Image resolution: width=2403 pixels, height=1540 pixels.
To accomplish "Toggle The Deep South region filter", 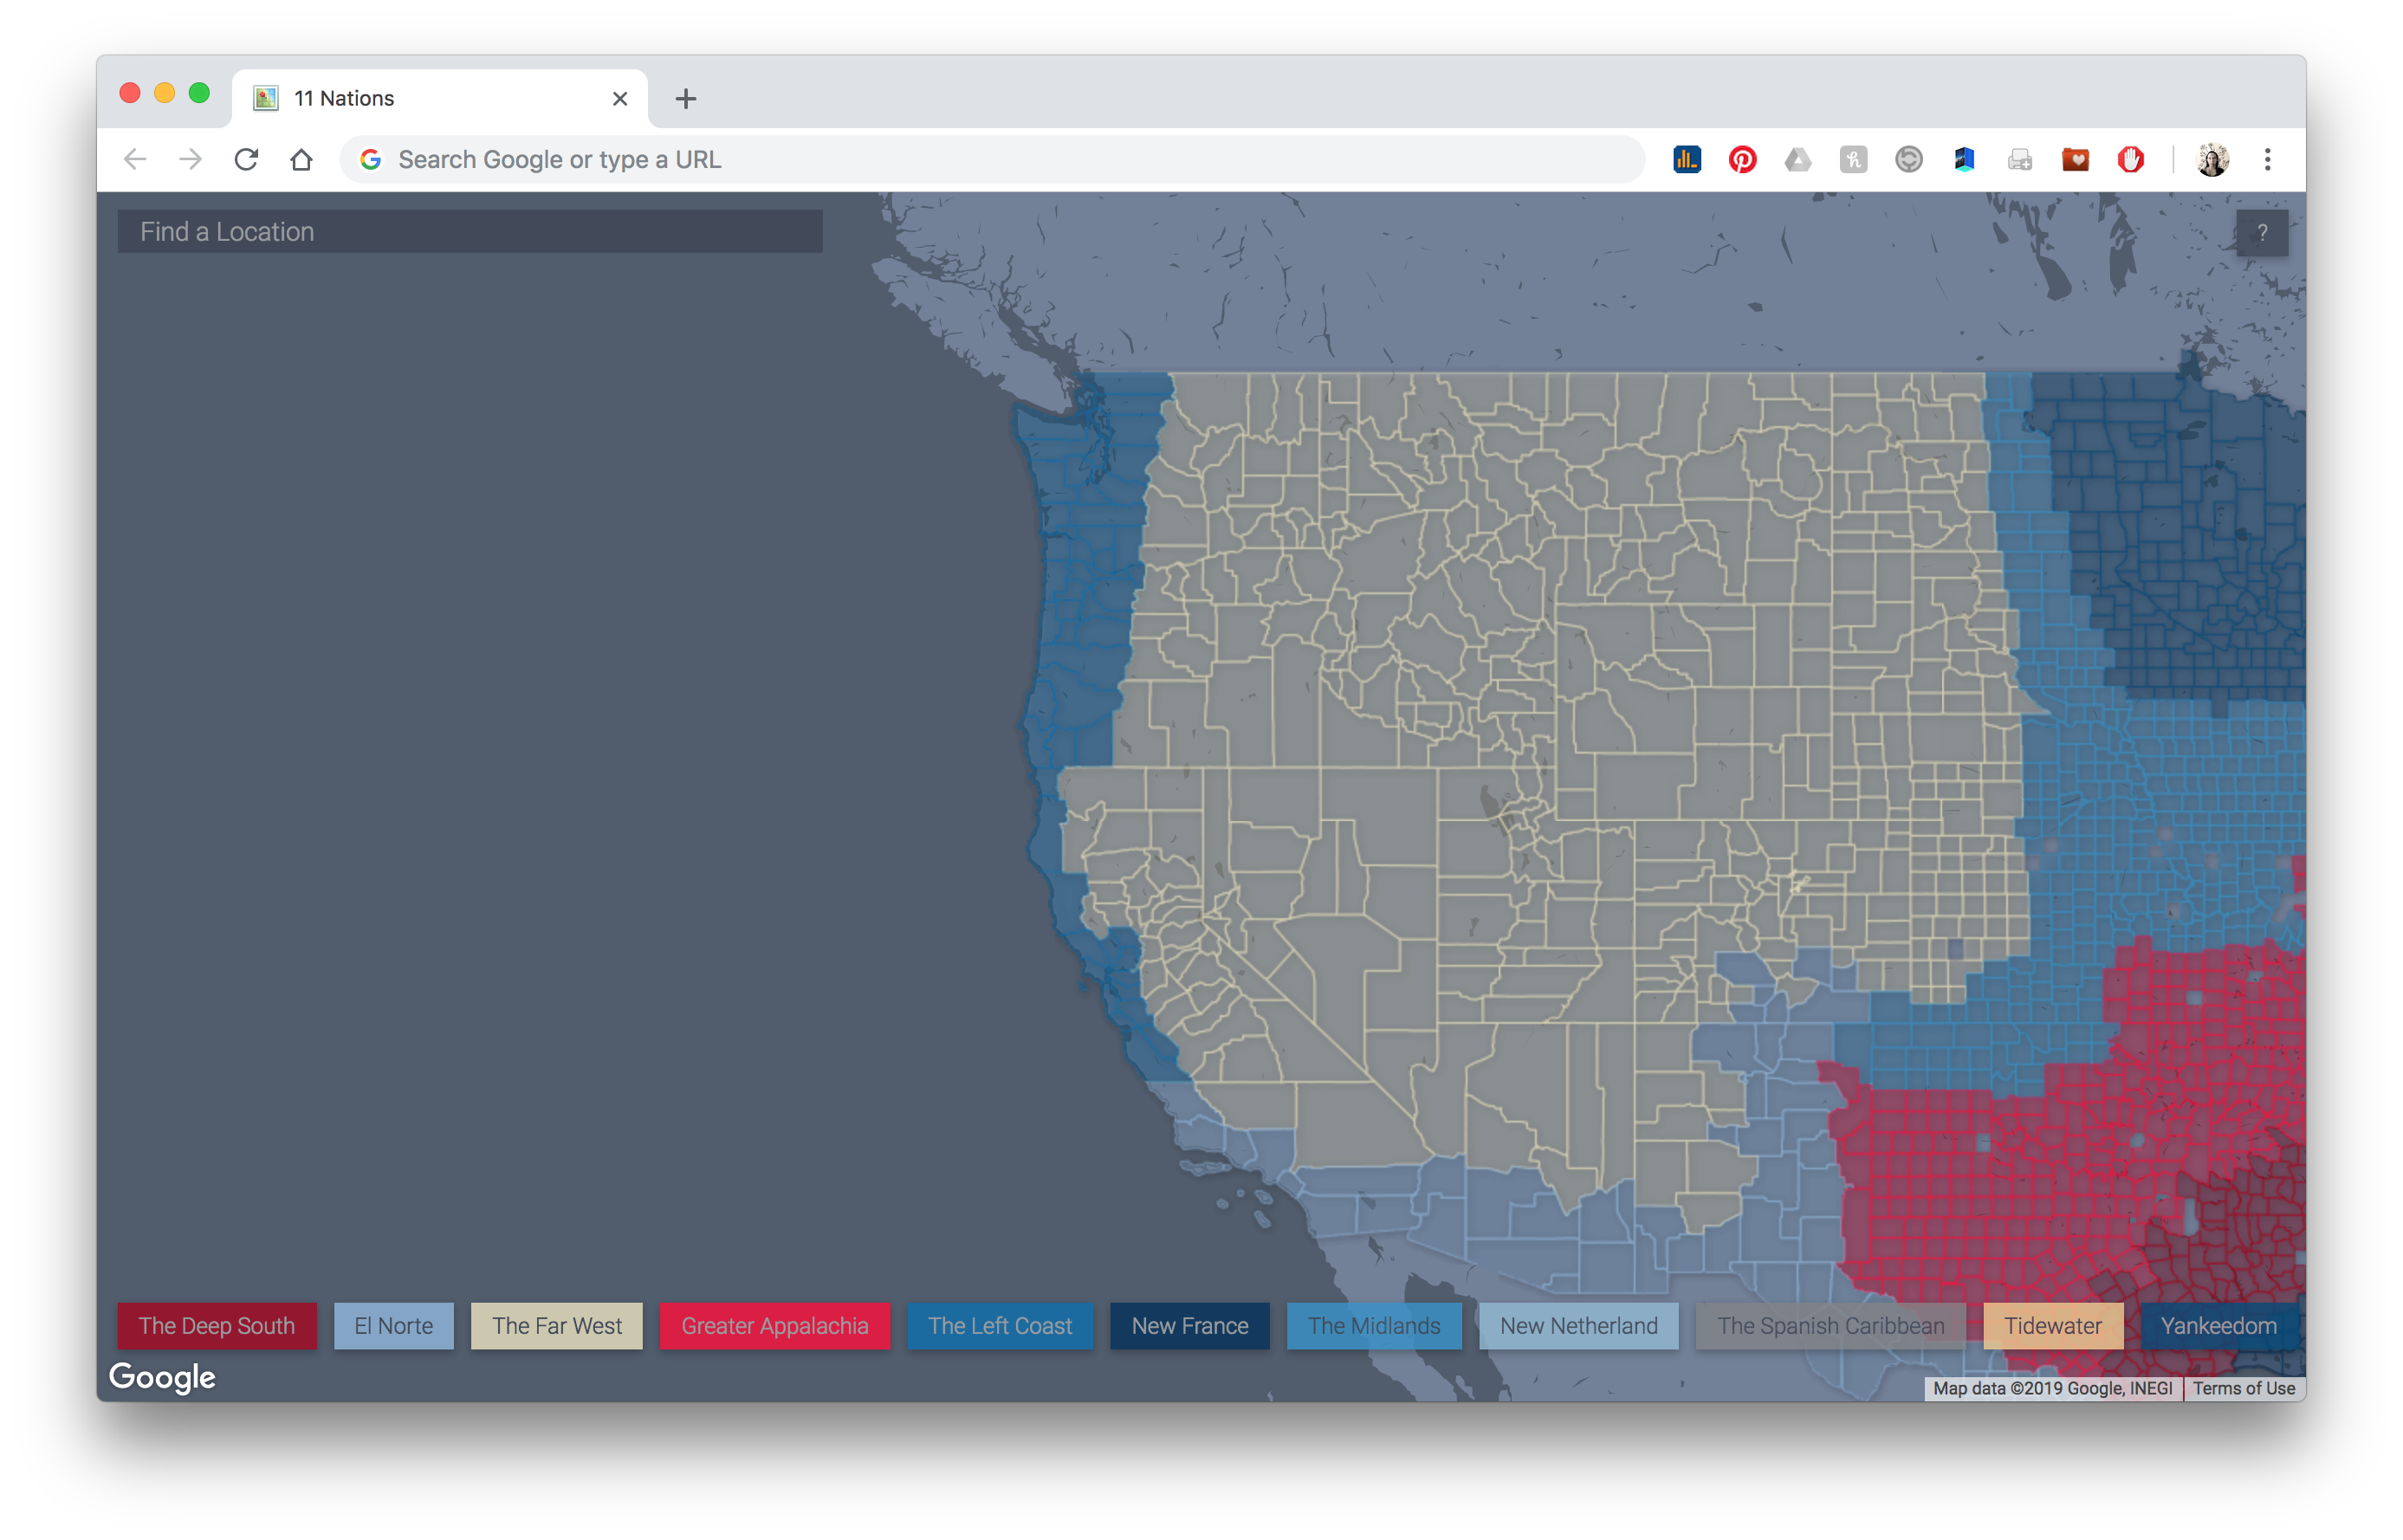I will pyautogui.click(x=217, y=1326).
